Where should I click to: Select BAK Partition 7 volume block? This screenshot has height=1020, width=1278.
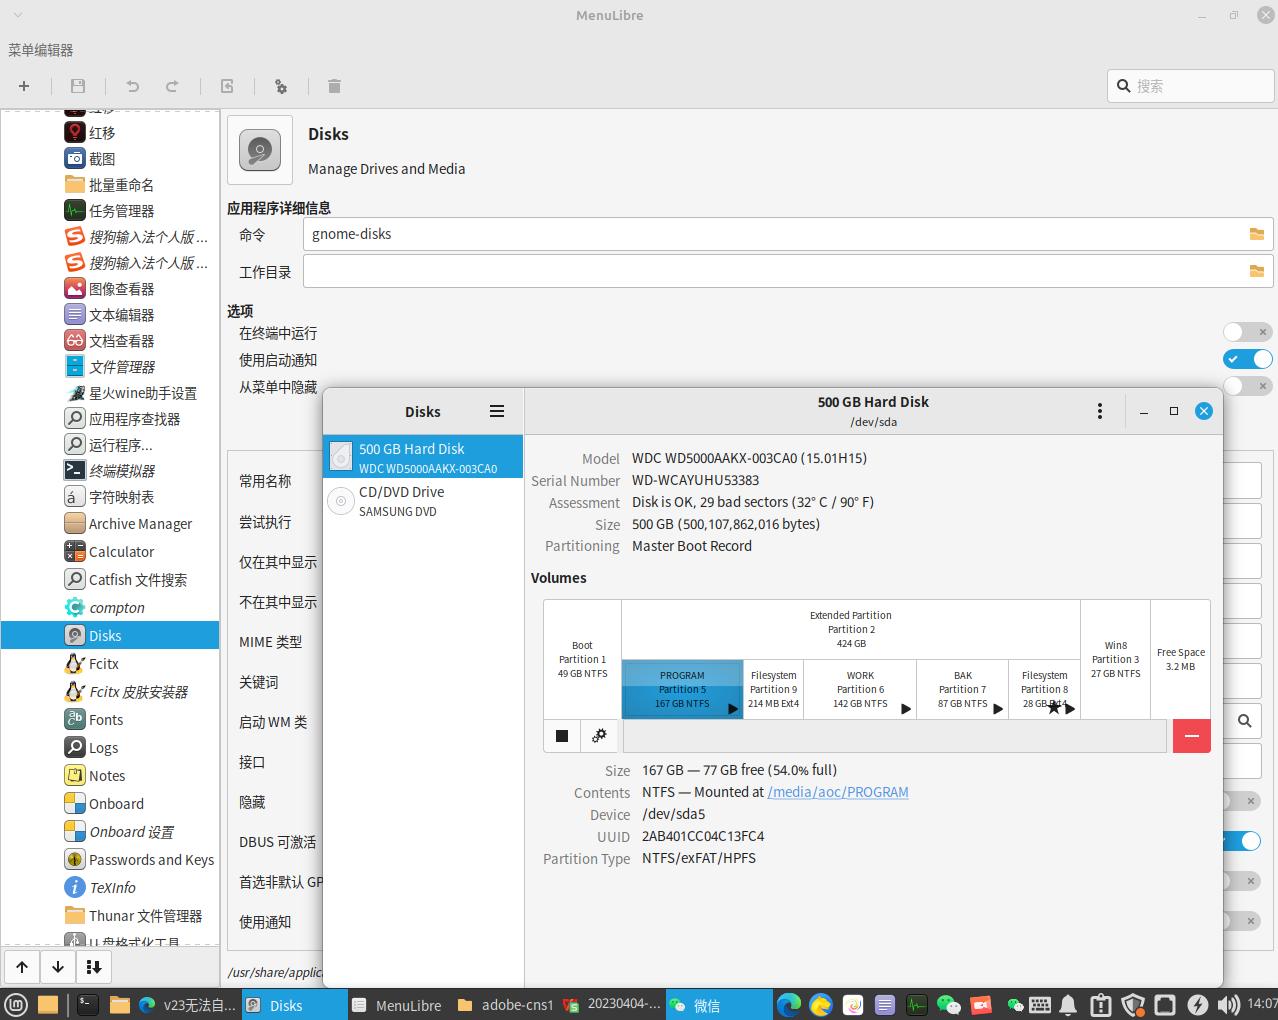pos(962,689)
